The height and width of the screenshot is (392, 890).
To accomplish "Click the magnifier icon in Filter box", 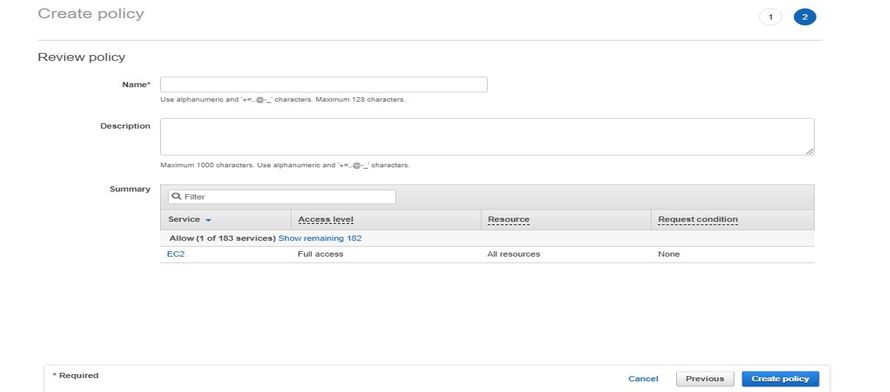I will pyautogui.click(x=177, y=196).
